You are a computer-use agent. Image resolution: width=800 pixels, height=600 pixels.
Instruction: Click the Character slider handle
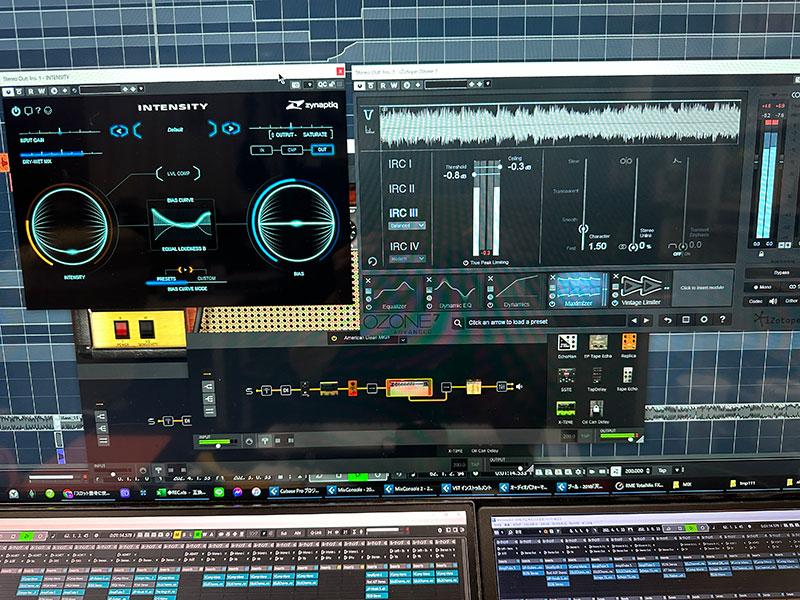tap(584, 229)
